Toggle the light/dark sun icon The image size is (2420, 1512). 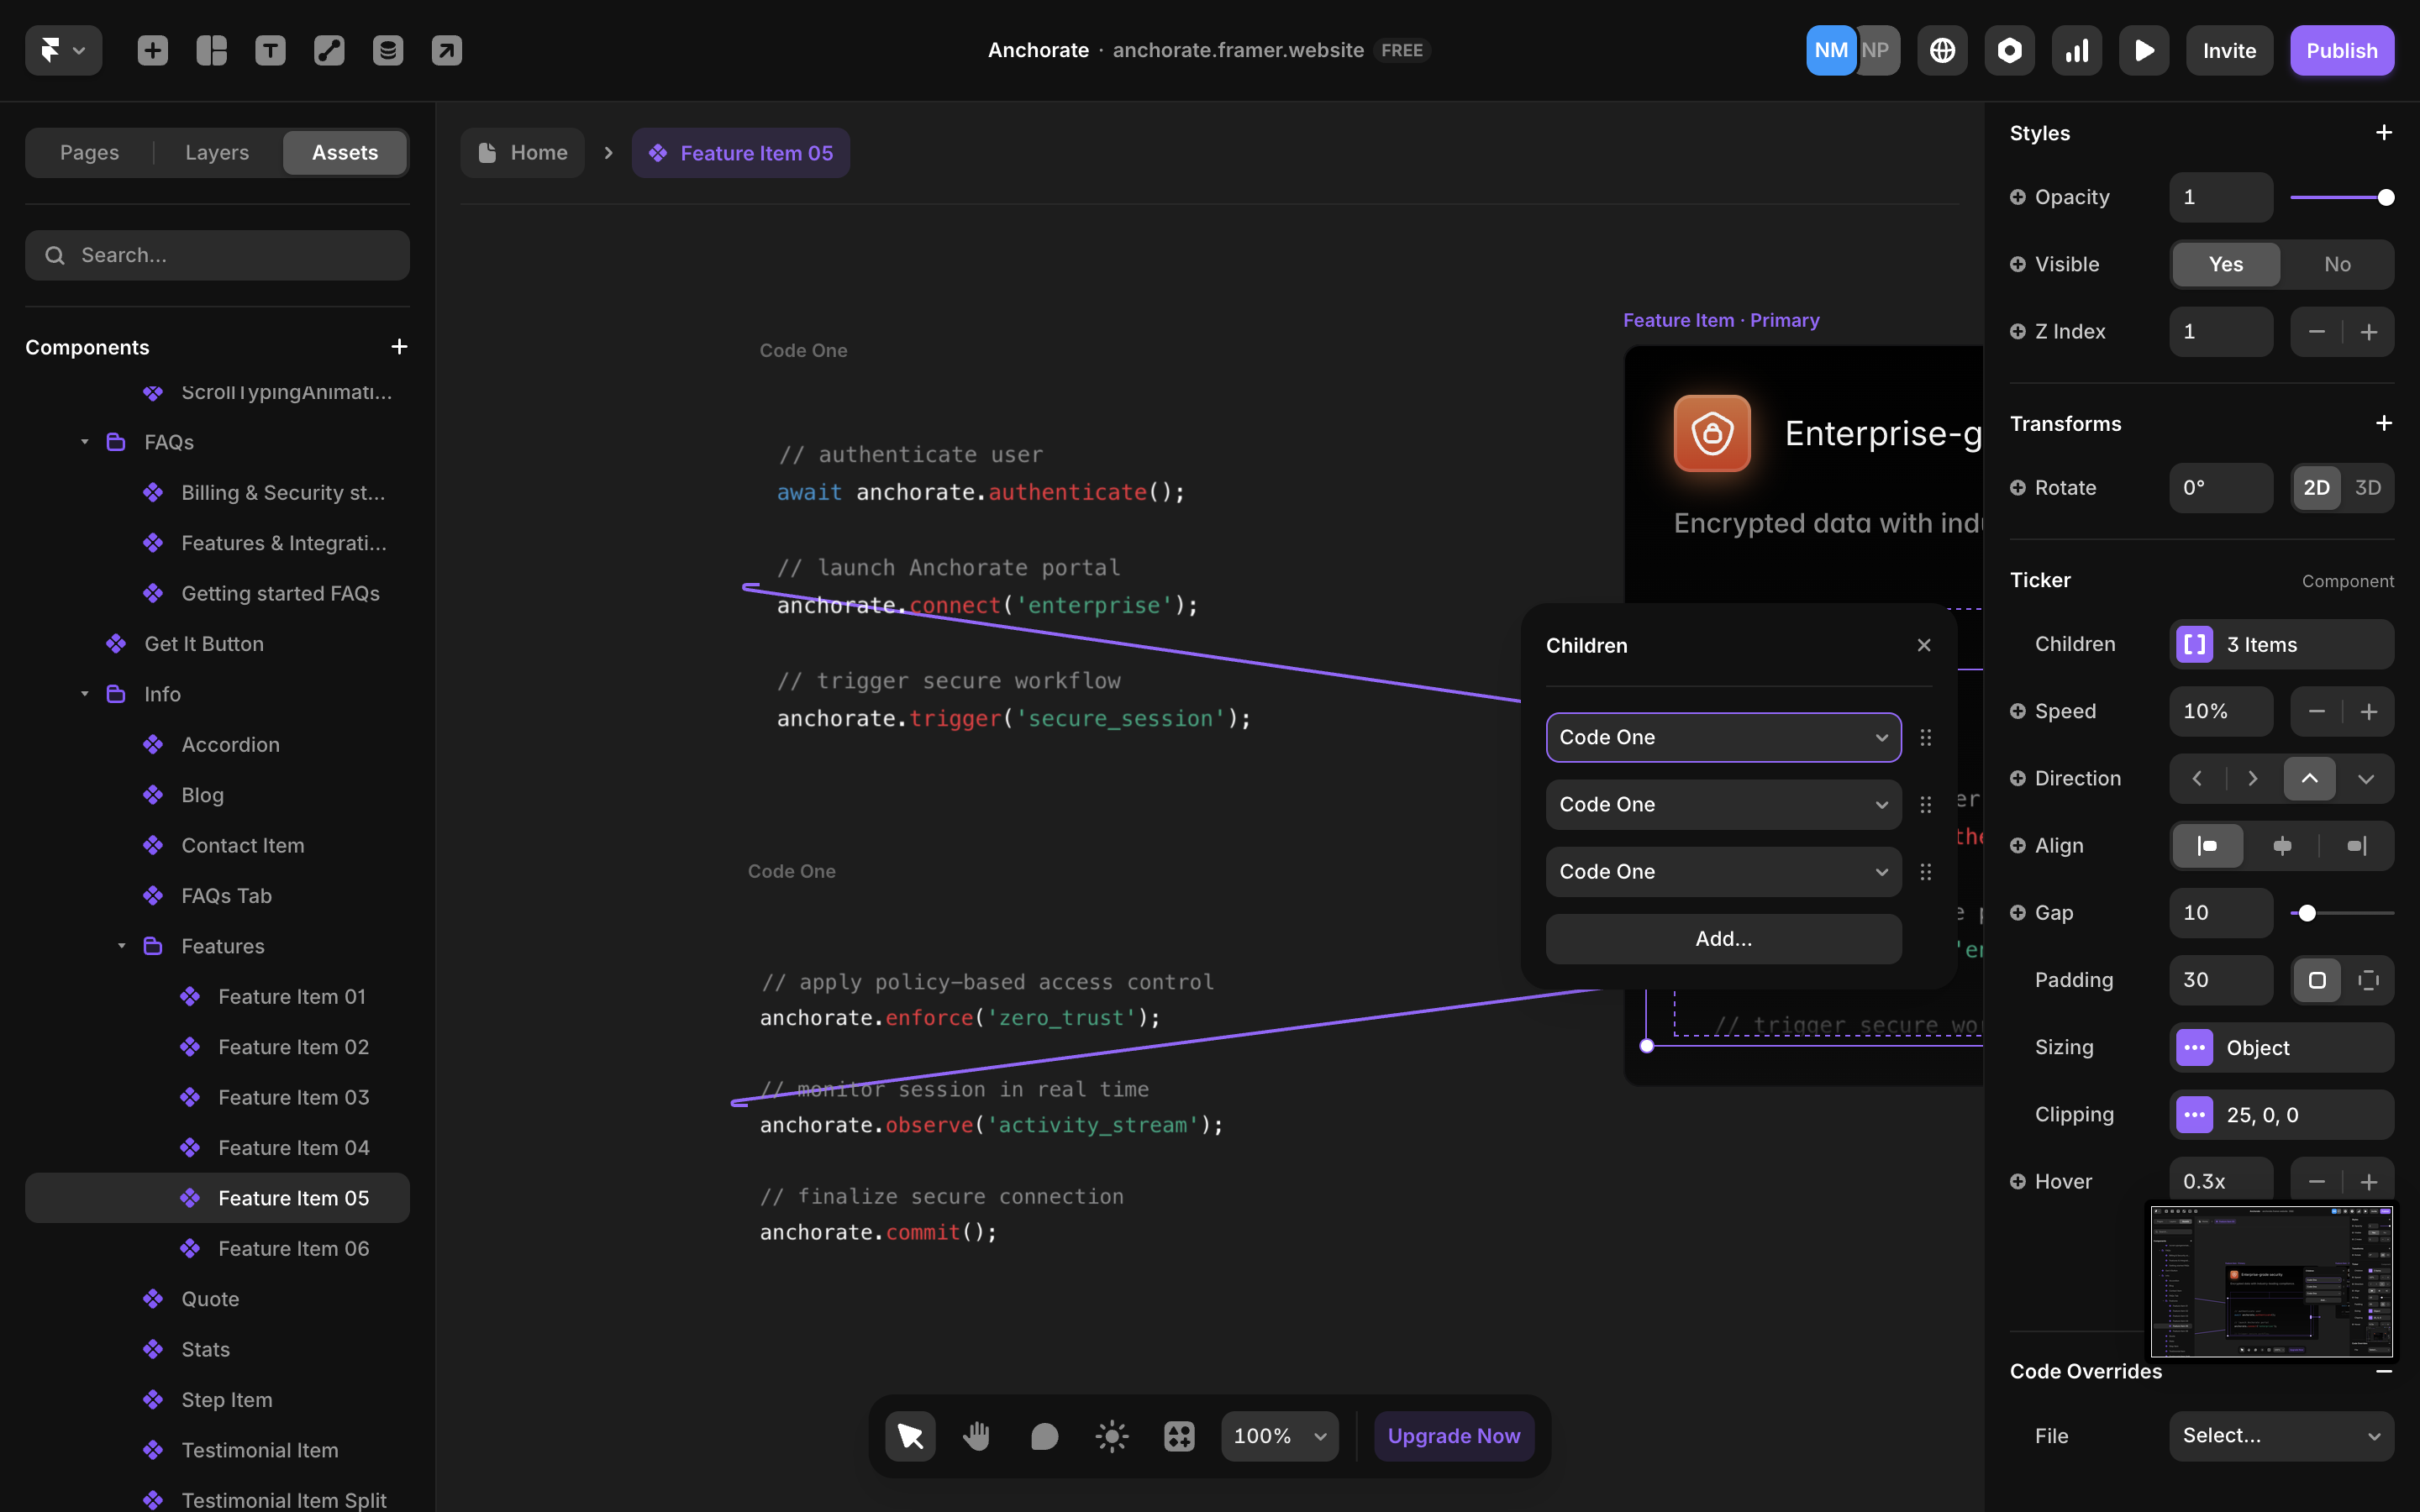pos(1111,1436)
